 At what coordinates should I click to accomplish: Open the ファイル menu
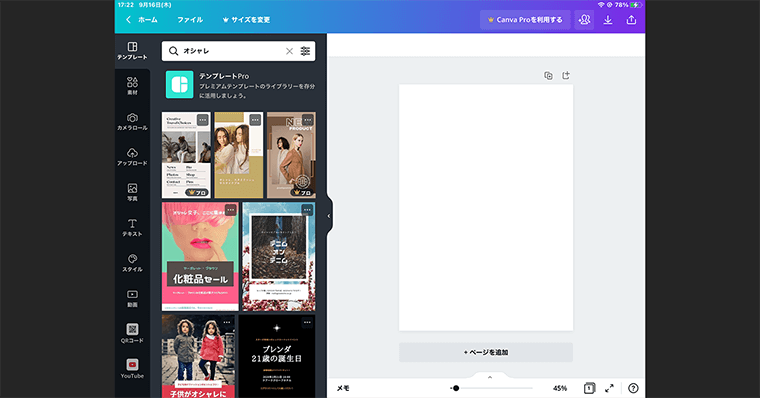tap(190, 20)
